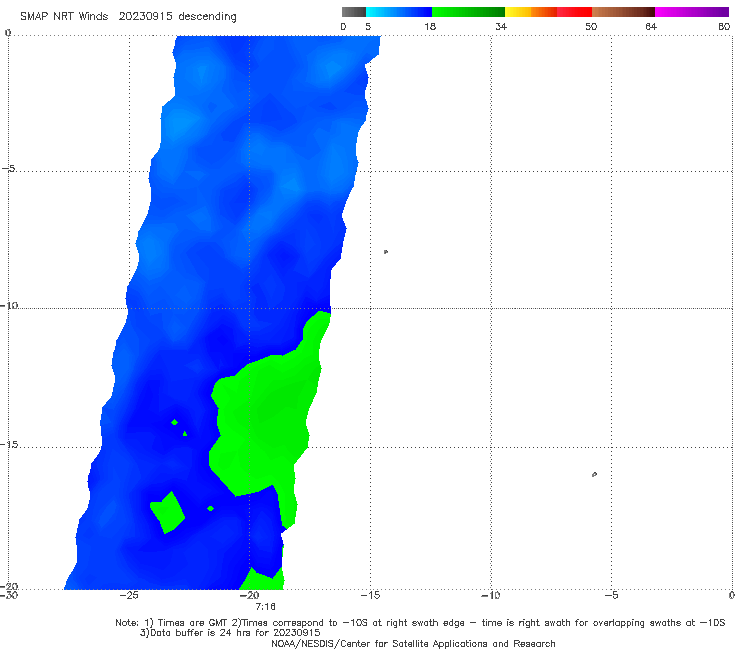Viewport: 740px width, 650px height.
Task: Click the brown segment of the color bar
Action: click(x=623, y=12)
